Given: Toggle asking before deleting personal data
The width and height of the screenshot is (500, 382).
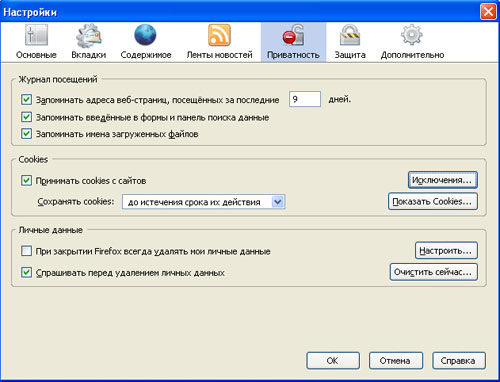Looking at the screenshot, I should pos(26,272).
